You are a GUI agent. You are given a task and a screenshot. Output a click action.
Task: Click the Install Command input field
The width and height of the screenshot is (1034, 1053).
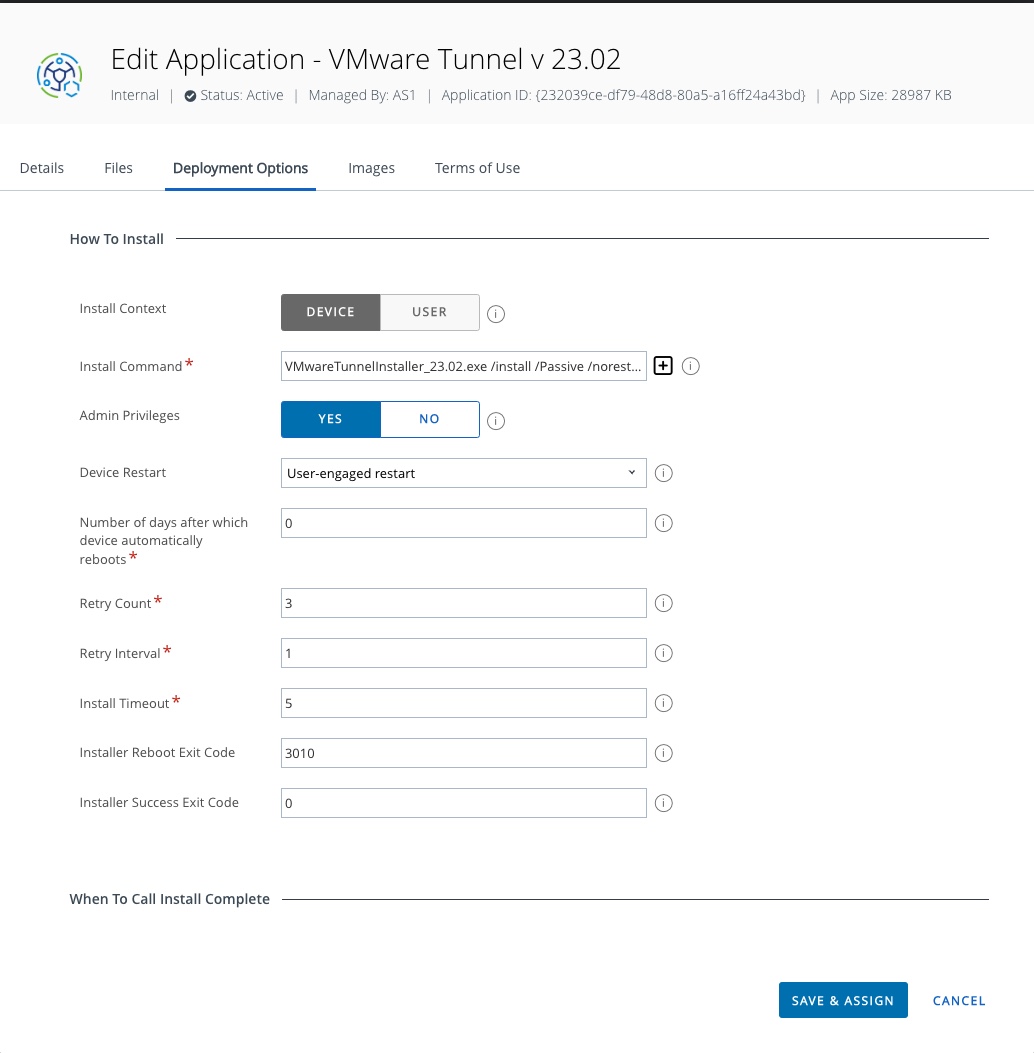coord(463,366)
